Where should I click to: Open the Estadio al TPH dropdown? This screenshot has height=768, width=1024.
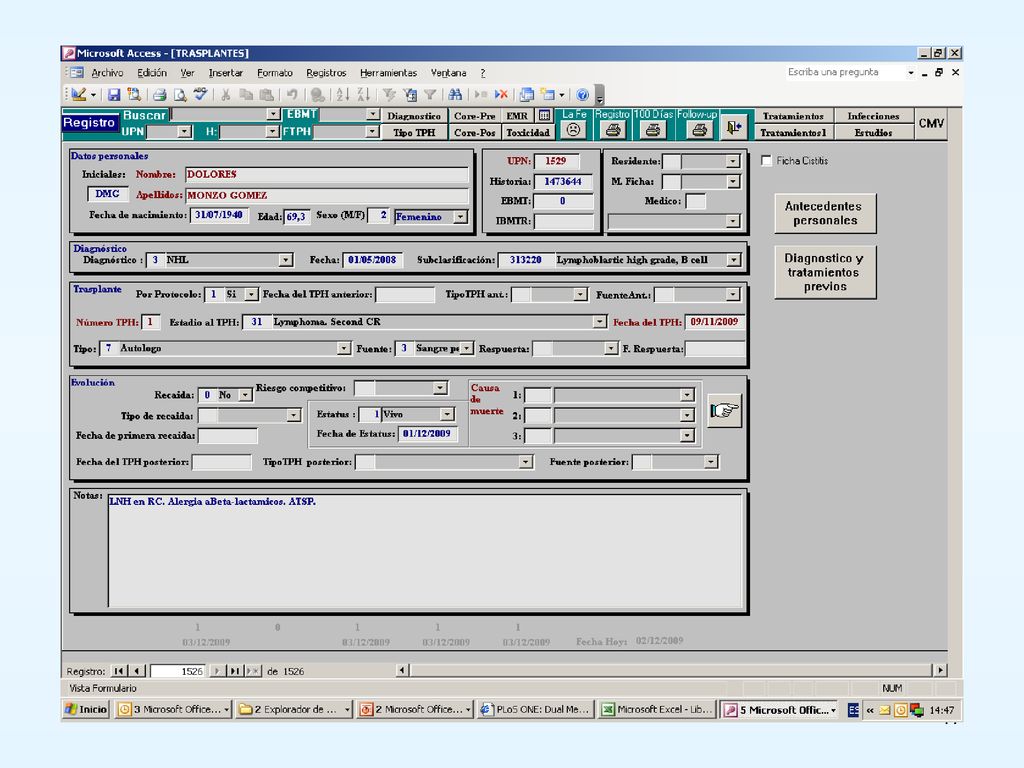599,322
